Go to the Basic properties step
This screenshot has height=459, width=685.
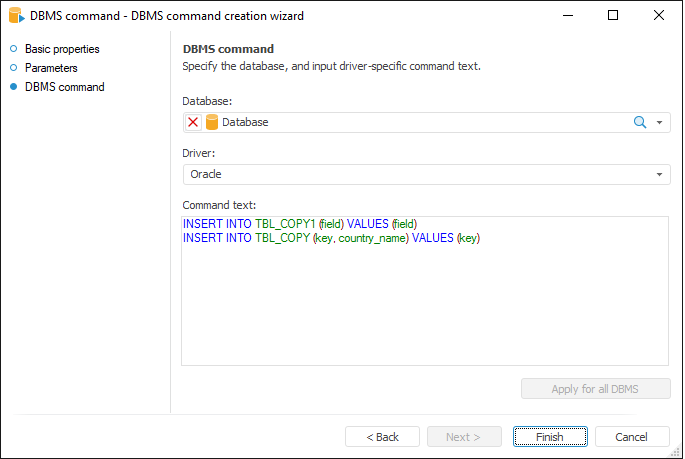(x=62, y=49)
